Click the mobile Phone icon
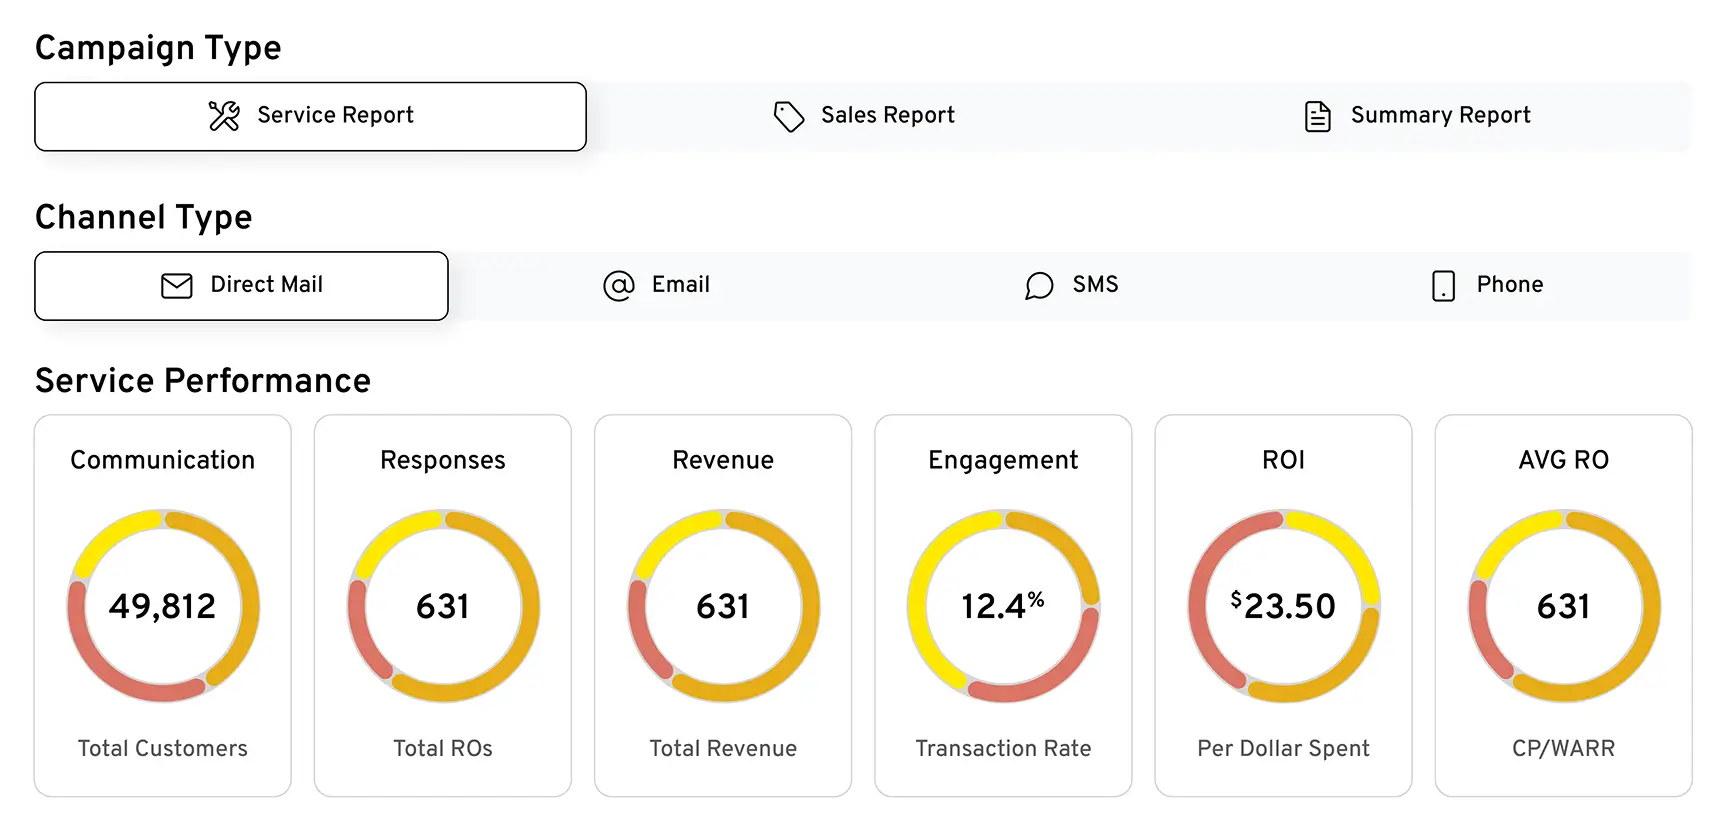Image resolution: width=1727 pixels, height=831 pixels. (x=1443, y=286)
